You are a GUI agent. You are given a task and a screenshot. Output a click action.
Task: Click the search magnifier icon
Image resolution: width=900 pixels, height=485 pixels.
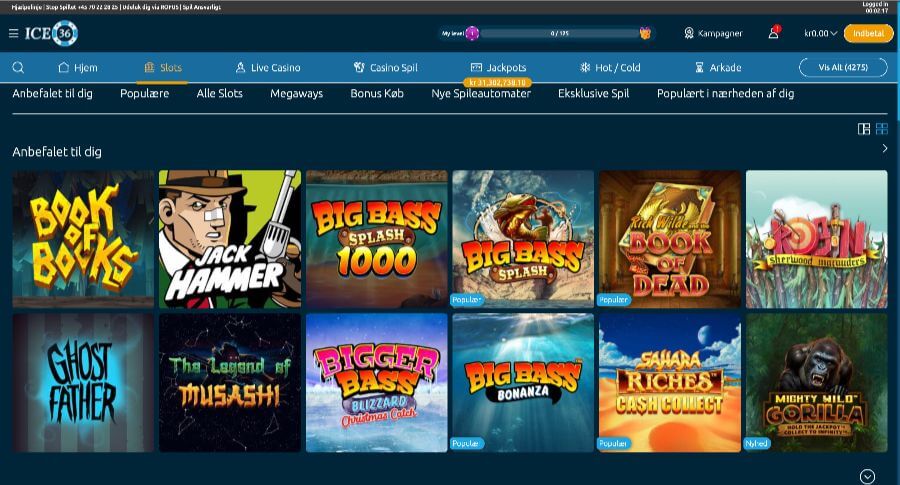(x=18, y=68)
